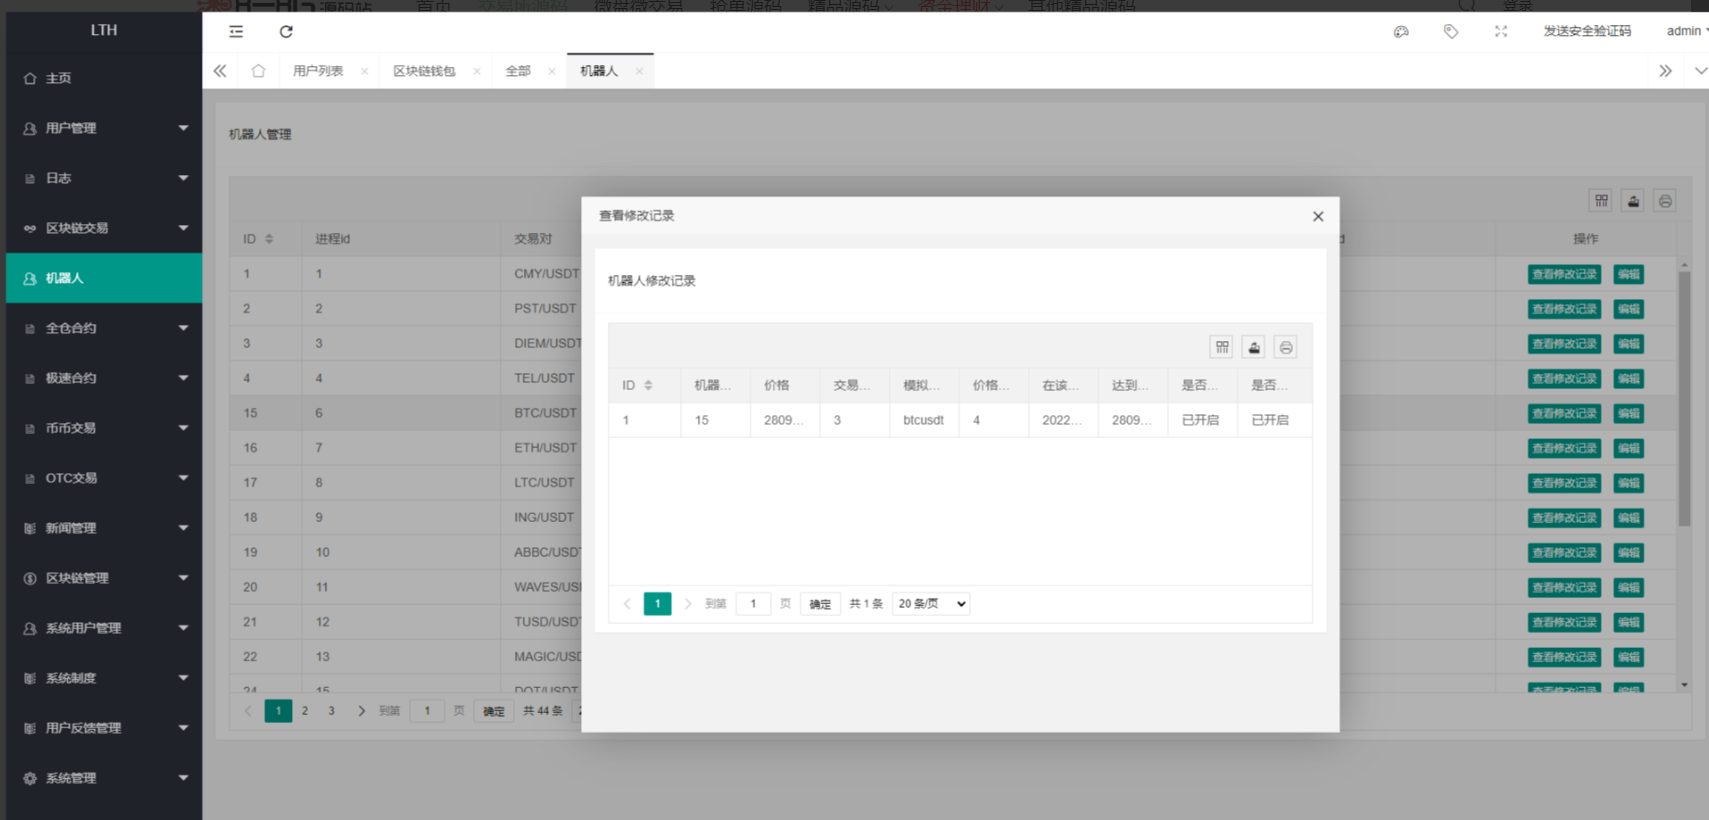Expand the 区块链交易 sidebar menu

click(104, 228)
